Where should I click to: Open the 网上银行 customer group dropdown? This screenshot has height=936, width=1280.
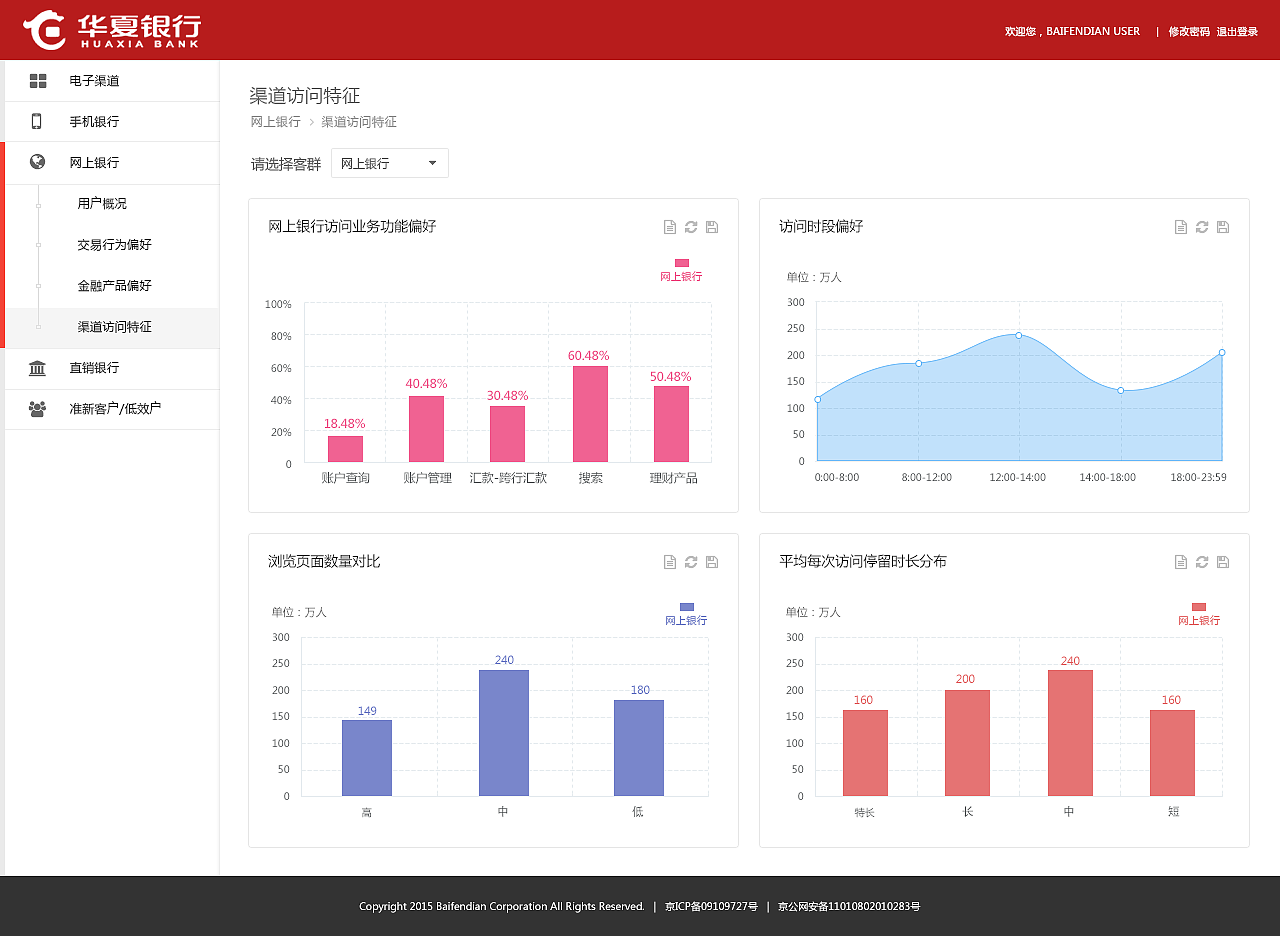click(x=390, y=163)
